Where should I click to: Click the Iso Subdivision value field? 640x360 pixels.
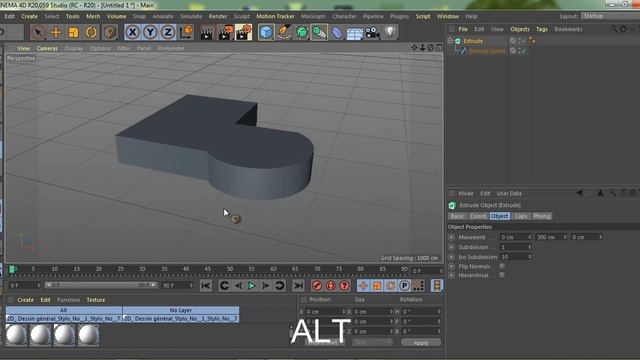point(516,257)
